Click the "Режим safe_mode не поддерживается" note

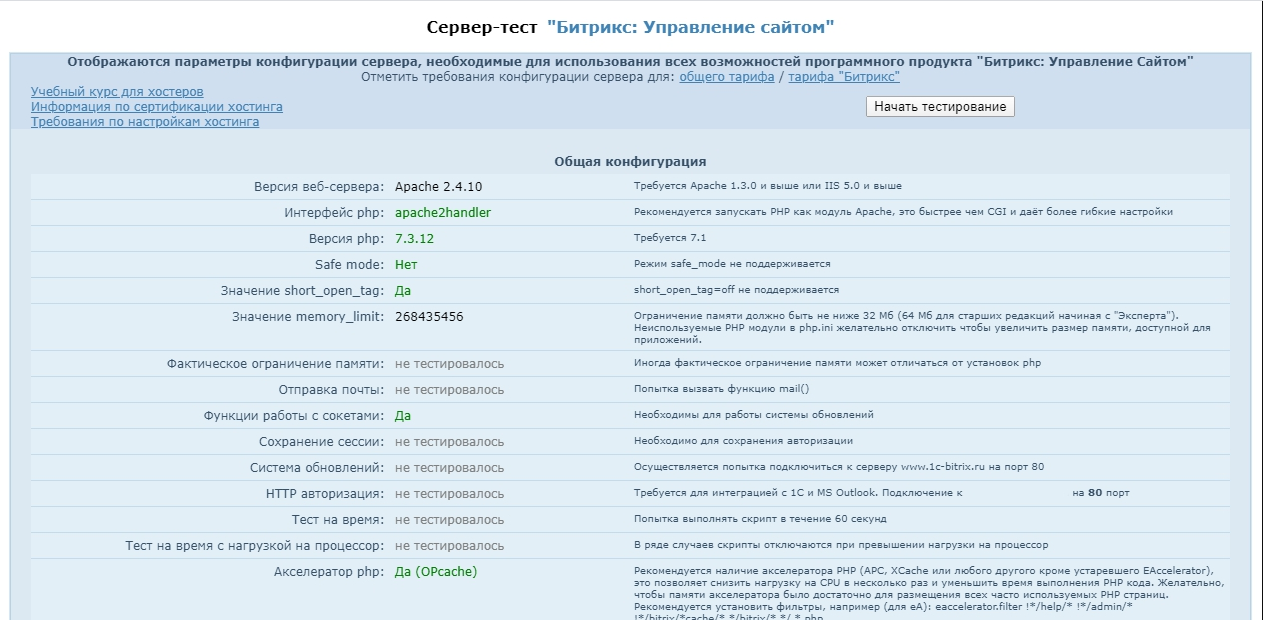[x=732, y=264]
